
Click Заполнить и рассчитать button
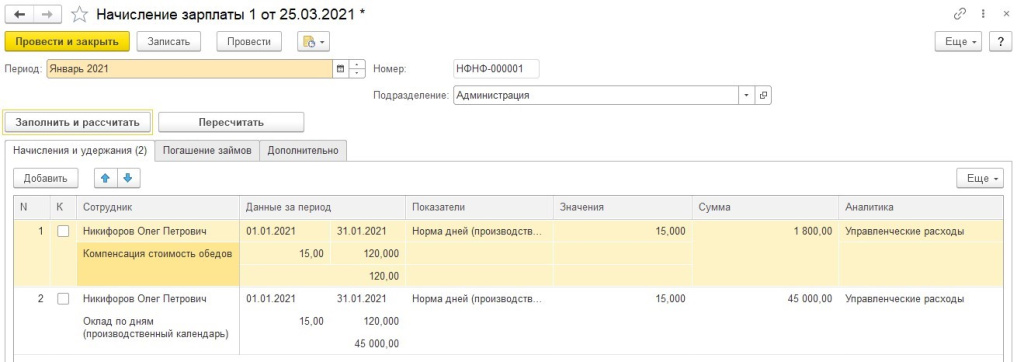[78, 122]
